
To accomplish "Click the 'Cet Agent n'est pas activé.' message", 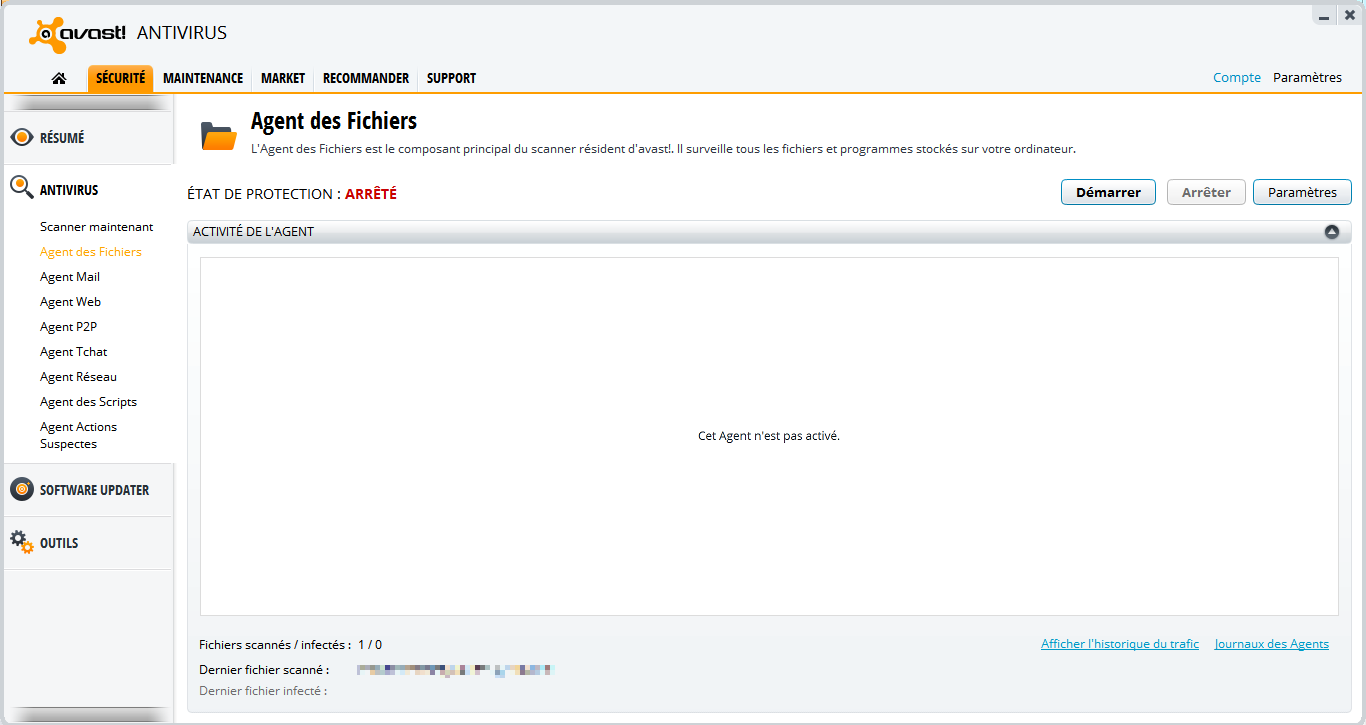I will coord(769,437).
